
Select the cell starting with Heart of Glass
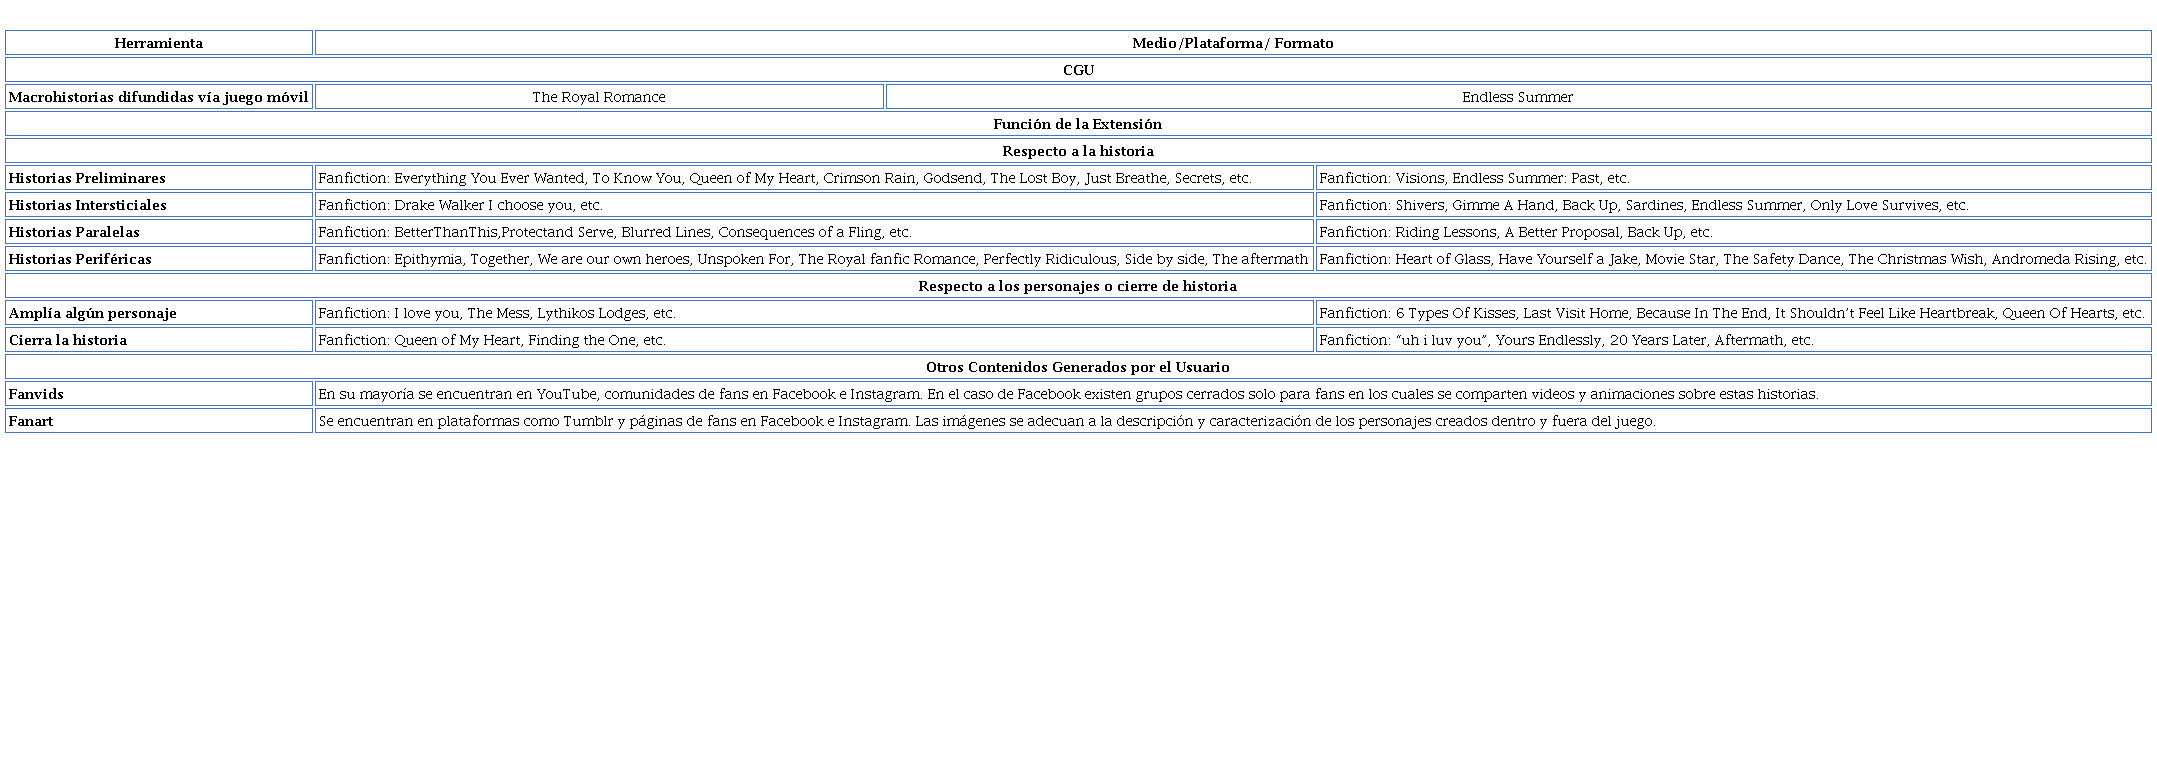point(1732,259)
